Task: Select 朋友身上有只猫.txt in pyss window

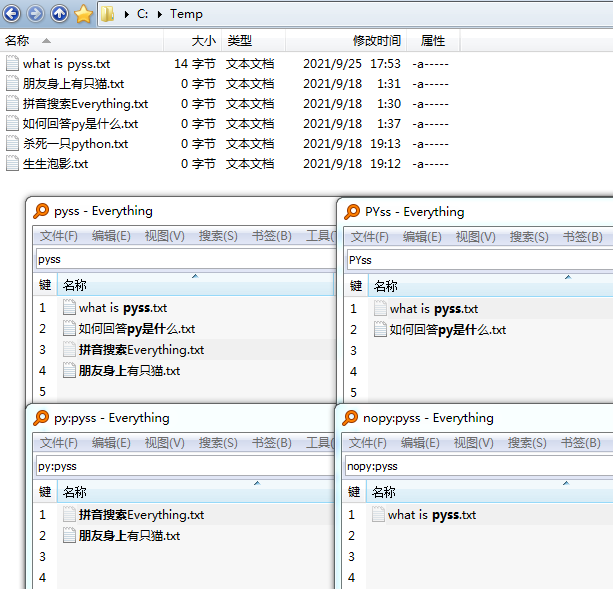Action: pos(129,371)
